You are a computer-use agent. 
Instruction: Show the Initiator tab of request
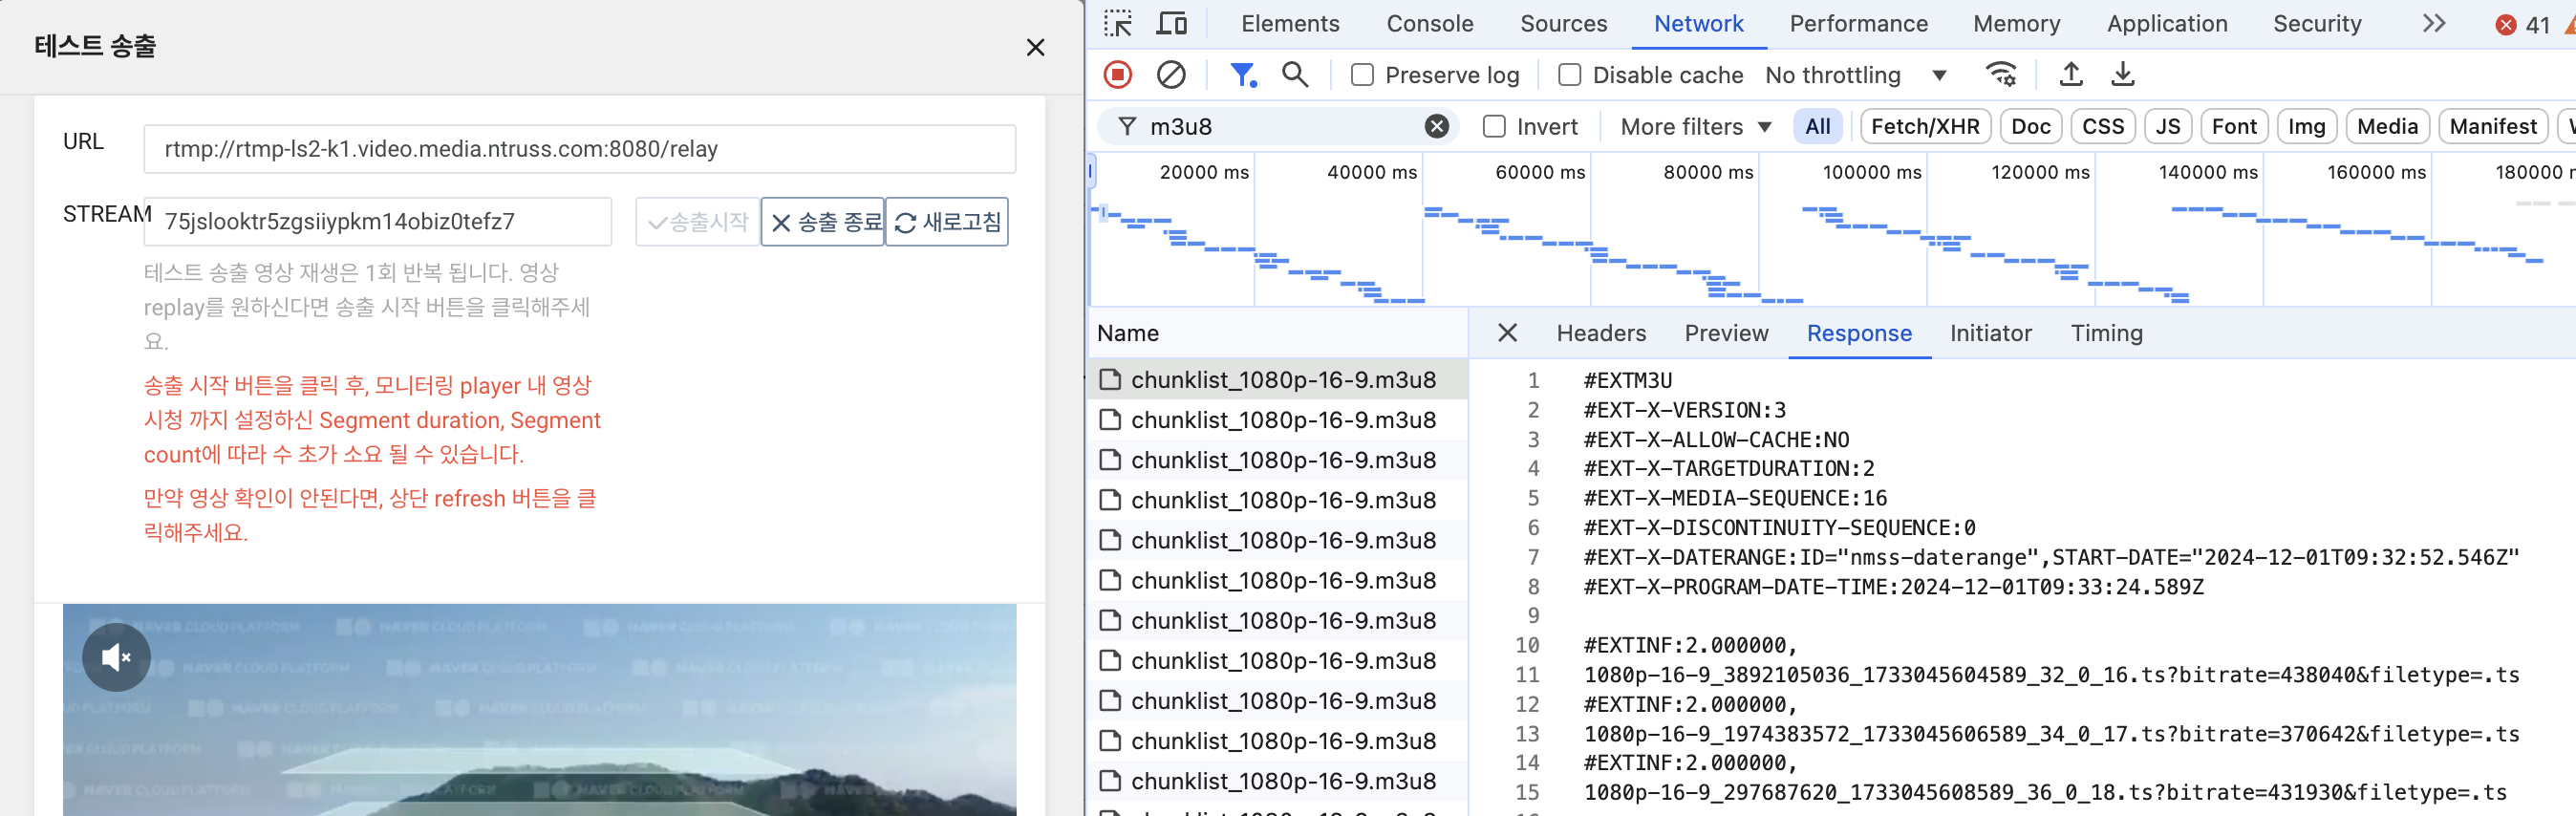click(x=1990, y=333)
